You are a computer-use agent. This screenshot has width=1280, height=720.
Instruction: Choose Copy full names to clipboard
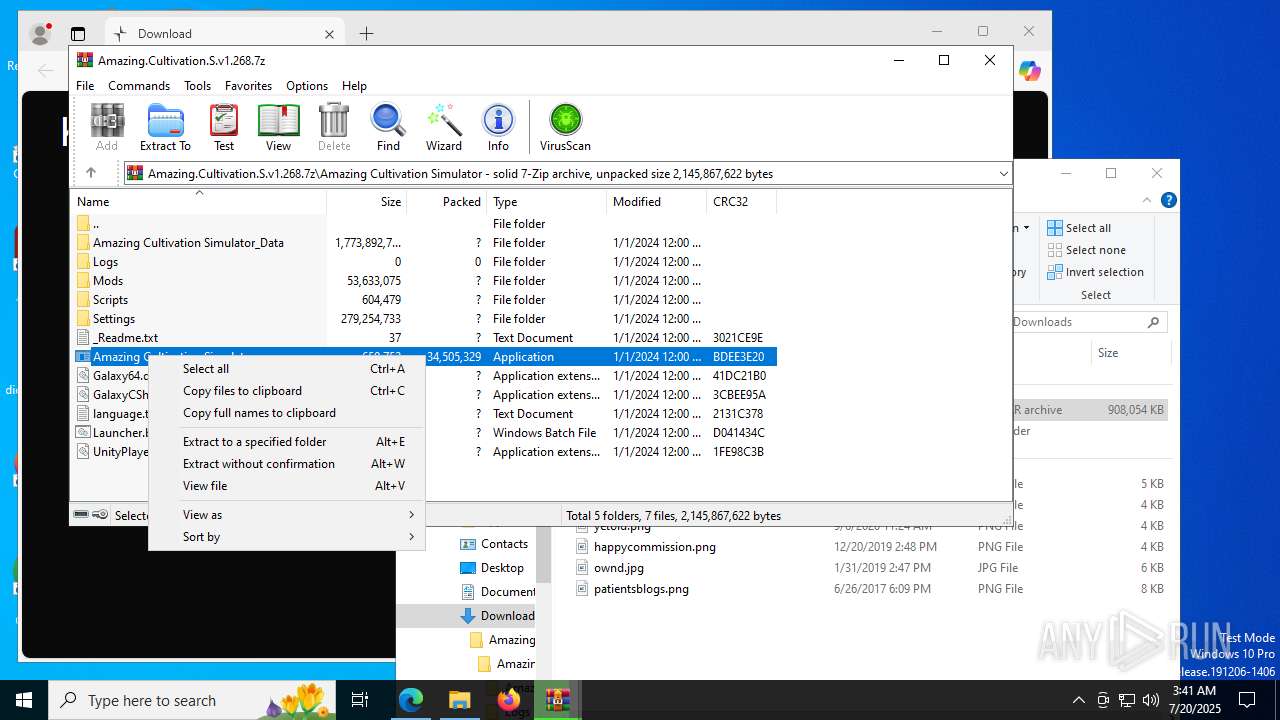pyautogui.click(x=287, y=413)
